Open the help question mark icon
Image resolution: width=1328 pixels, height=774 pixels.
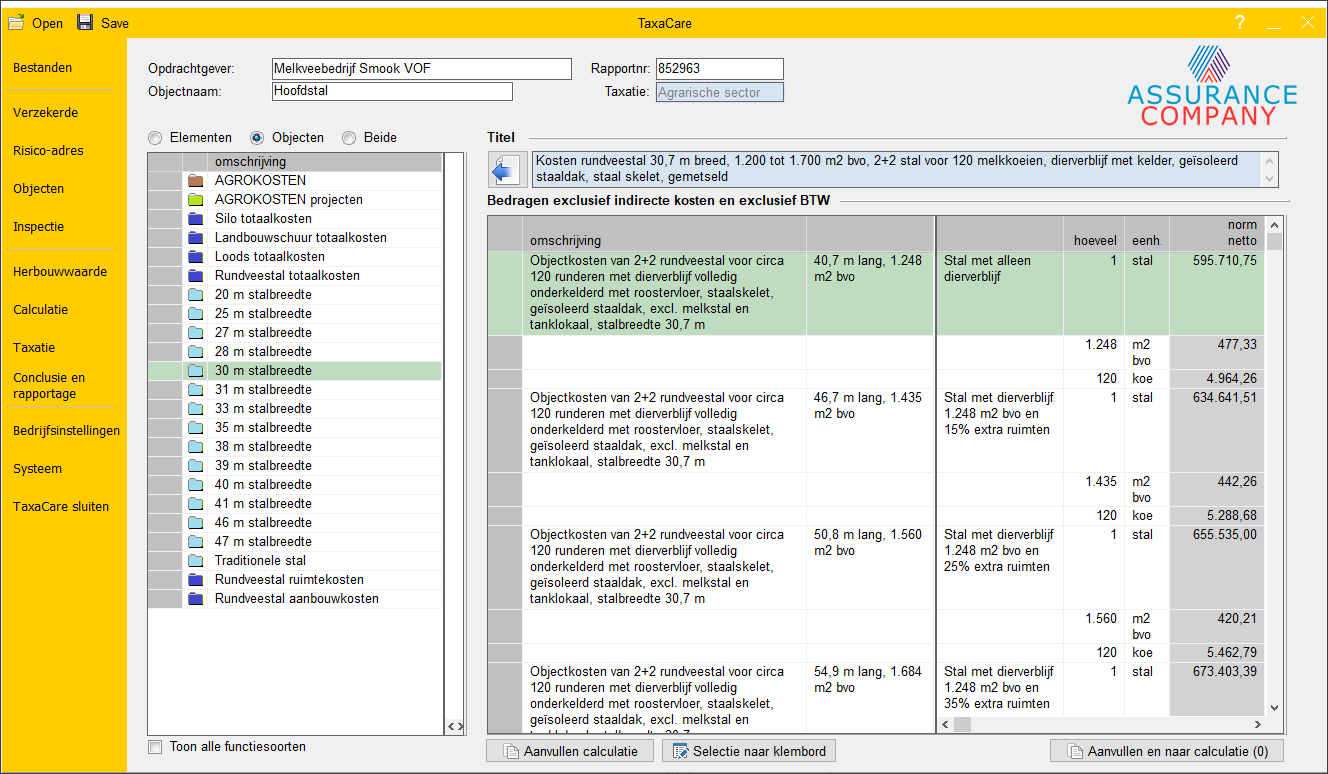(1240, 23)
